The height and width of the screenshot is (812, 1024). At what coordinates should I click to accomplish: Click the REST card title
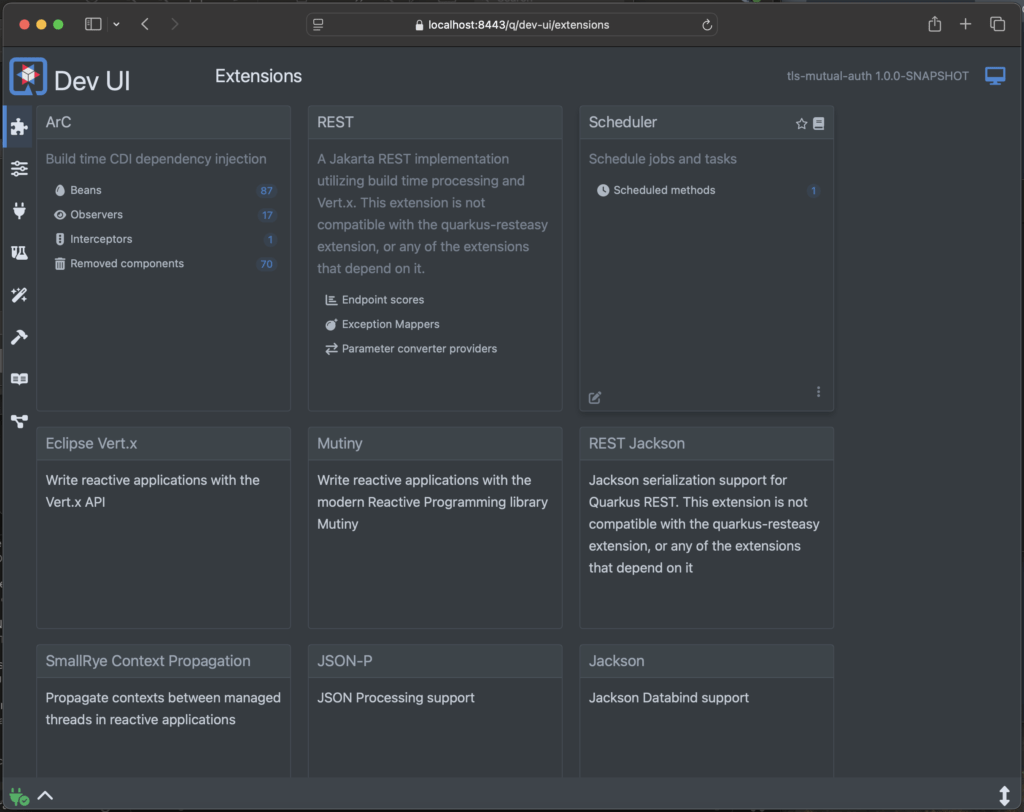[335, 122]
